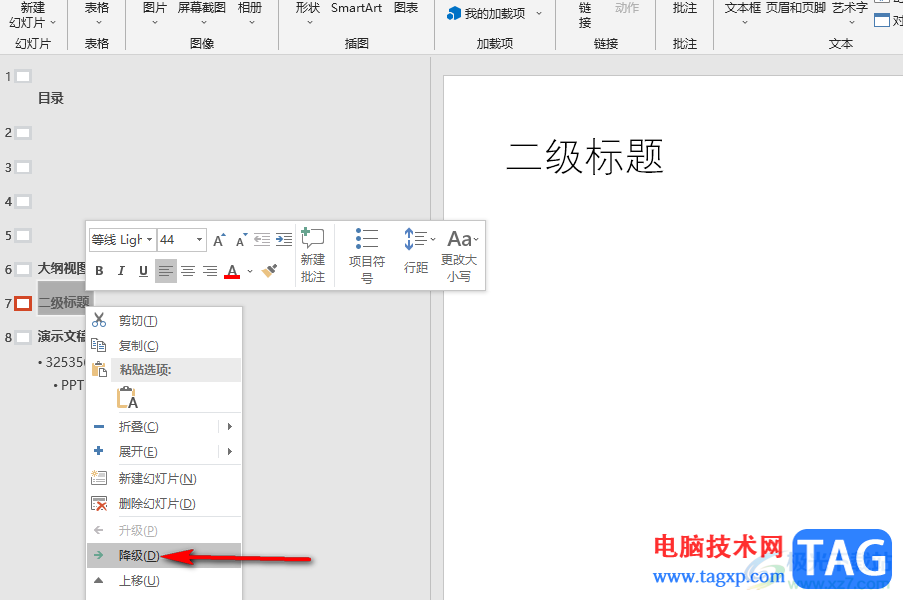
Task: Apply Underline from the mini toolbar
Action: [x=143, y=271]
